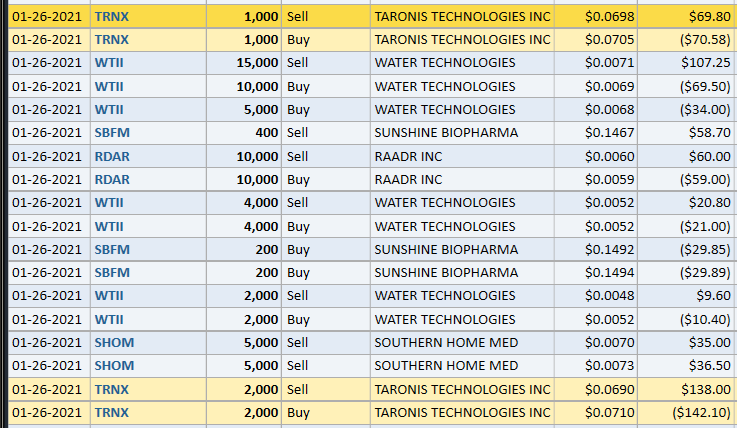Select the $0.1492 price cell

tap(609, 249)
